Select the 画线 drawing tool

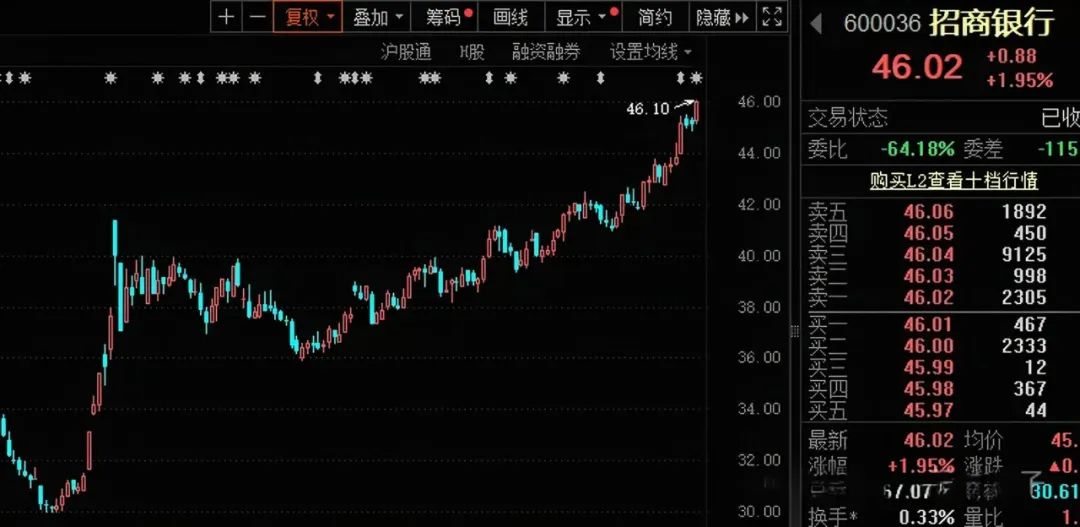[511, 17]
